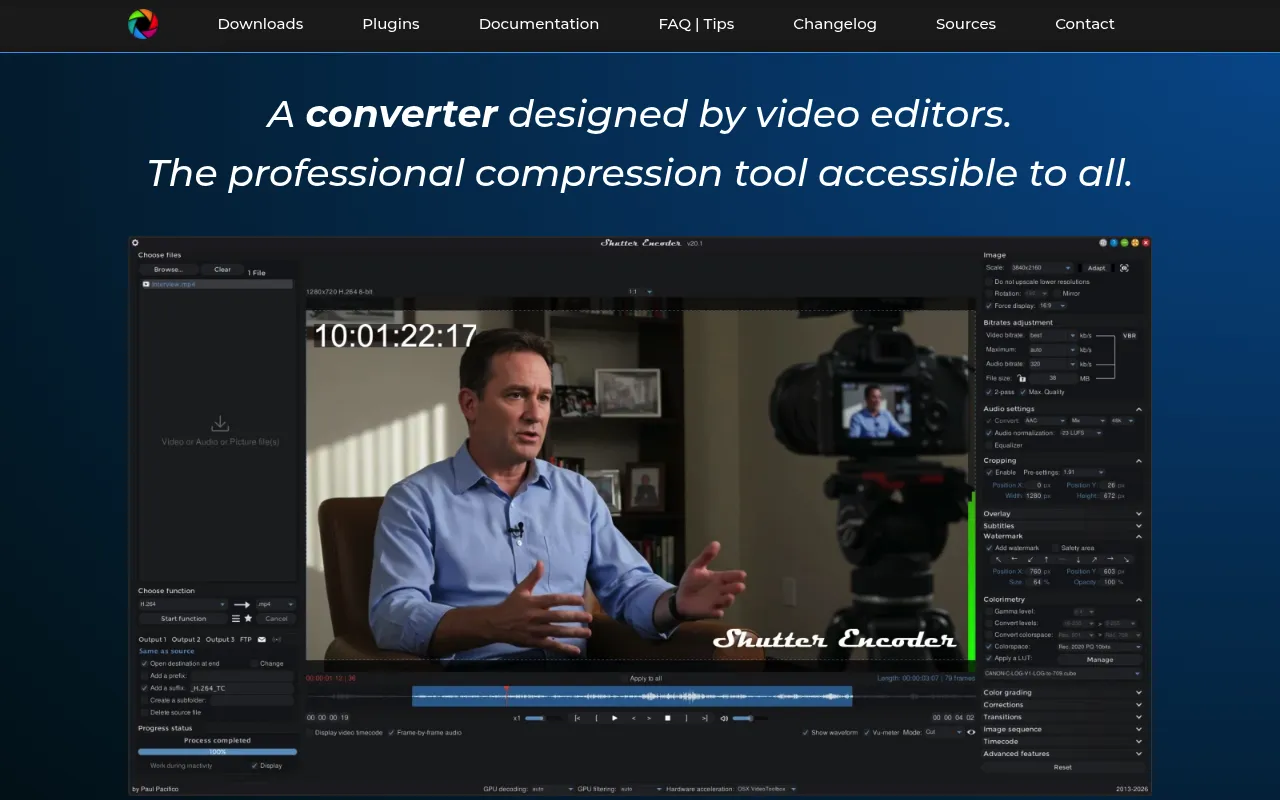Open the Scale 3840x2160 dropdown
The height and width of the screenshot is (800, 1280).
click(1041, 268)
